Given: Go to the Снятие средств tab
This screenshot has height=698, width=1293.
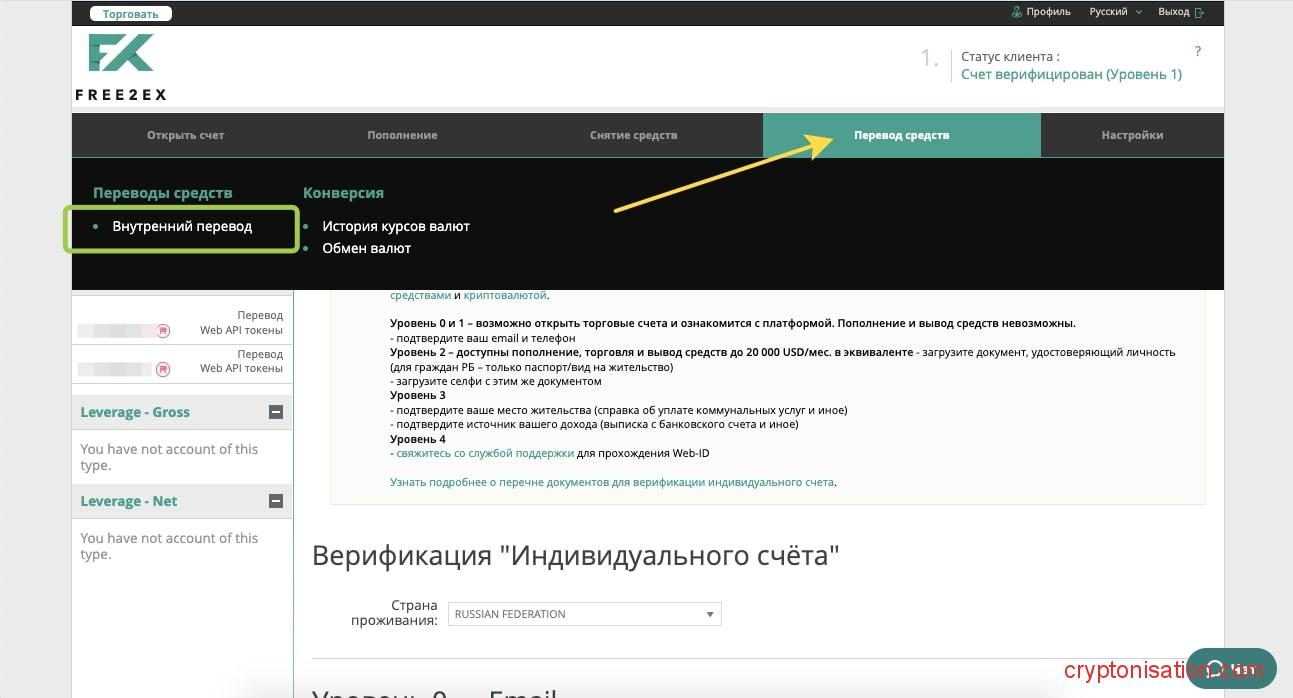Looking at the screenshot, I should (633, 135).
